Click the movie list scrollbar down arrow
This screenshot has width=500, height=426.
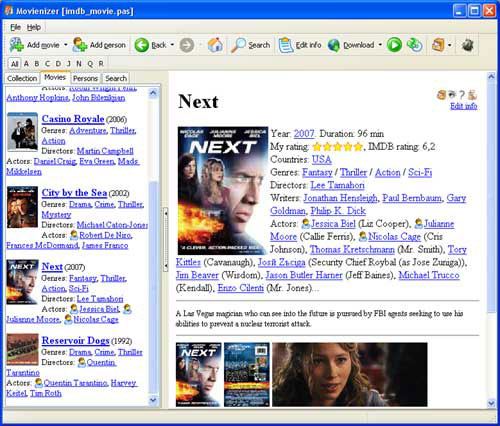[153, 399]
